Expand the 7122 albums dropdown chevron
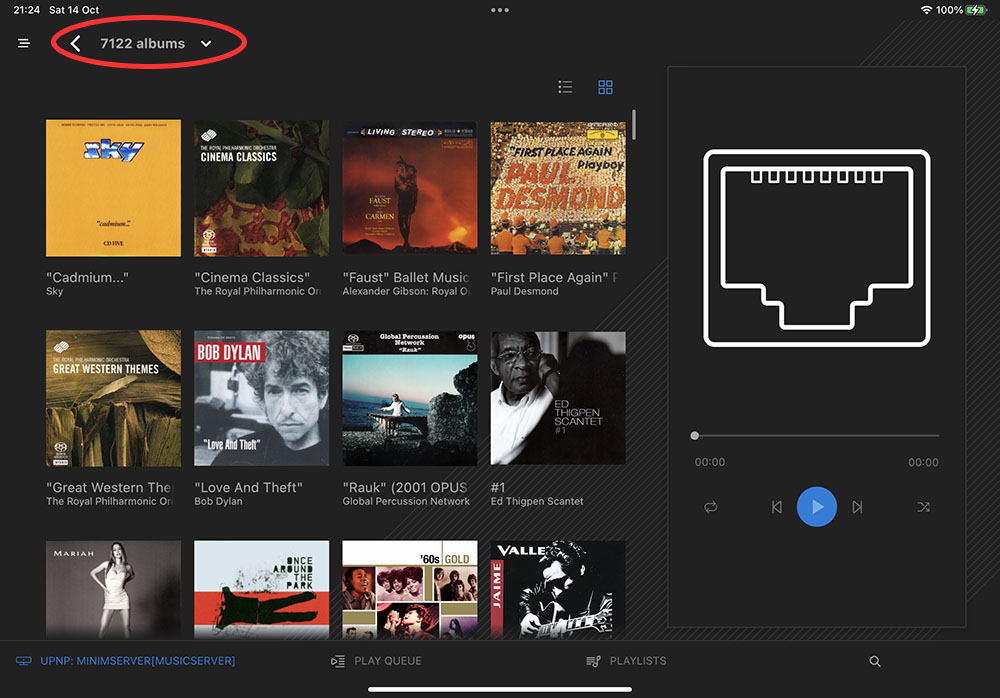The height and width of the screenshot is (698, 1000). click(205, 44)
